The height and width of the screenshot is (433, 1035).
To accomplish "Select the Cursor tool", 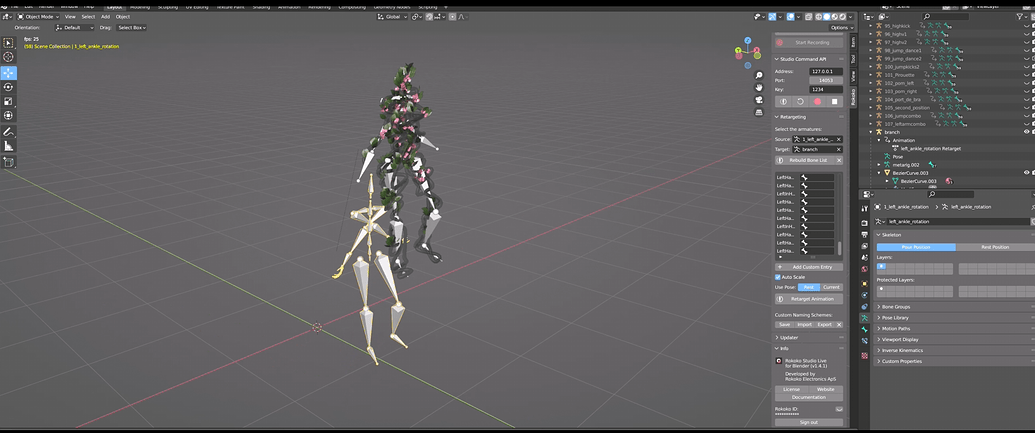I will [x=9, y=57].
